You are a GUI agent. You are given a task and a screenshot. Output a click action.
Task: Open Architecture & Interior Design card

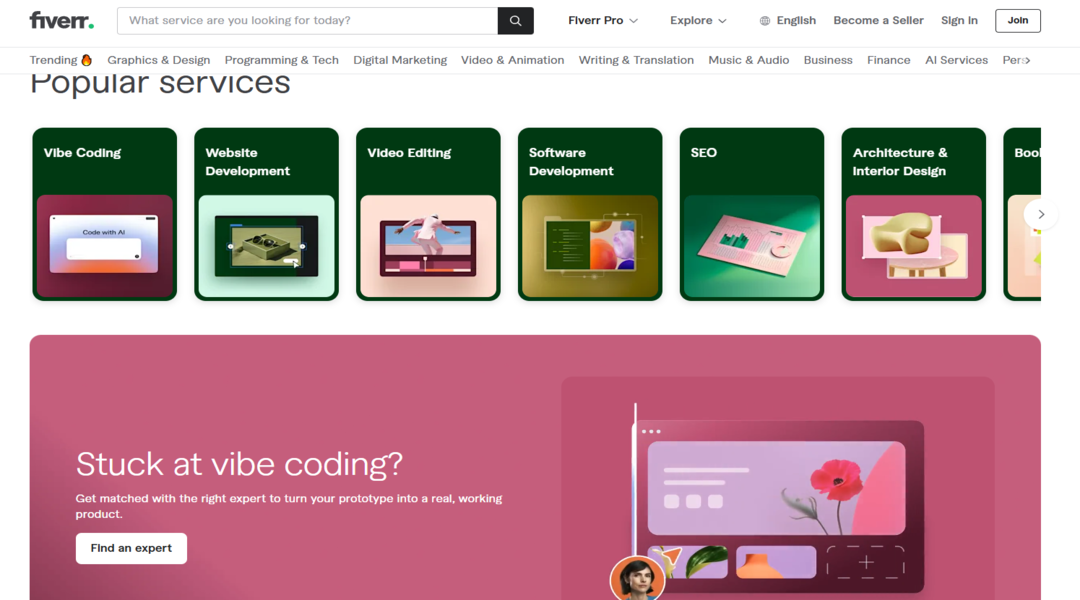(914, 214)
